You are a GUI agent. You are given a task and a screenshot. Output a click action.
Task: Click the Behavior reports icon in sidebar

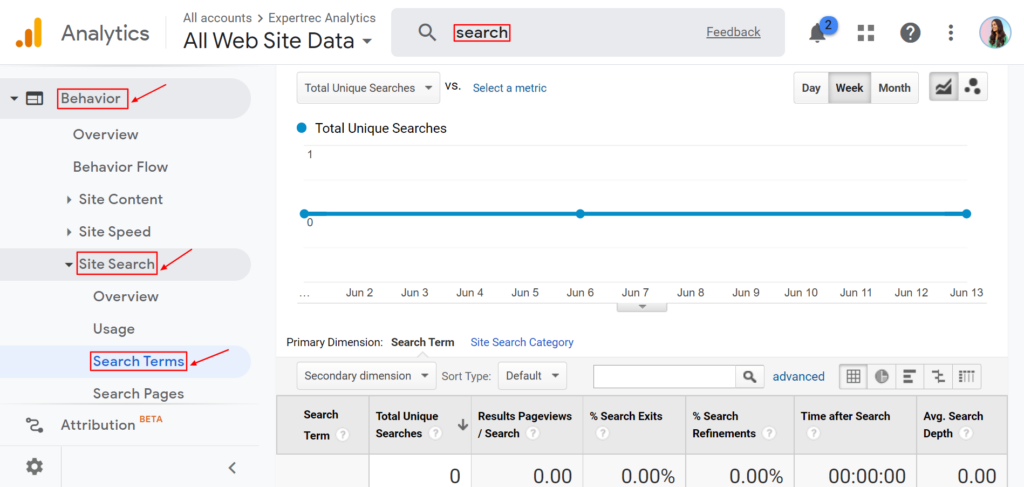point(34,99)
